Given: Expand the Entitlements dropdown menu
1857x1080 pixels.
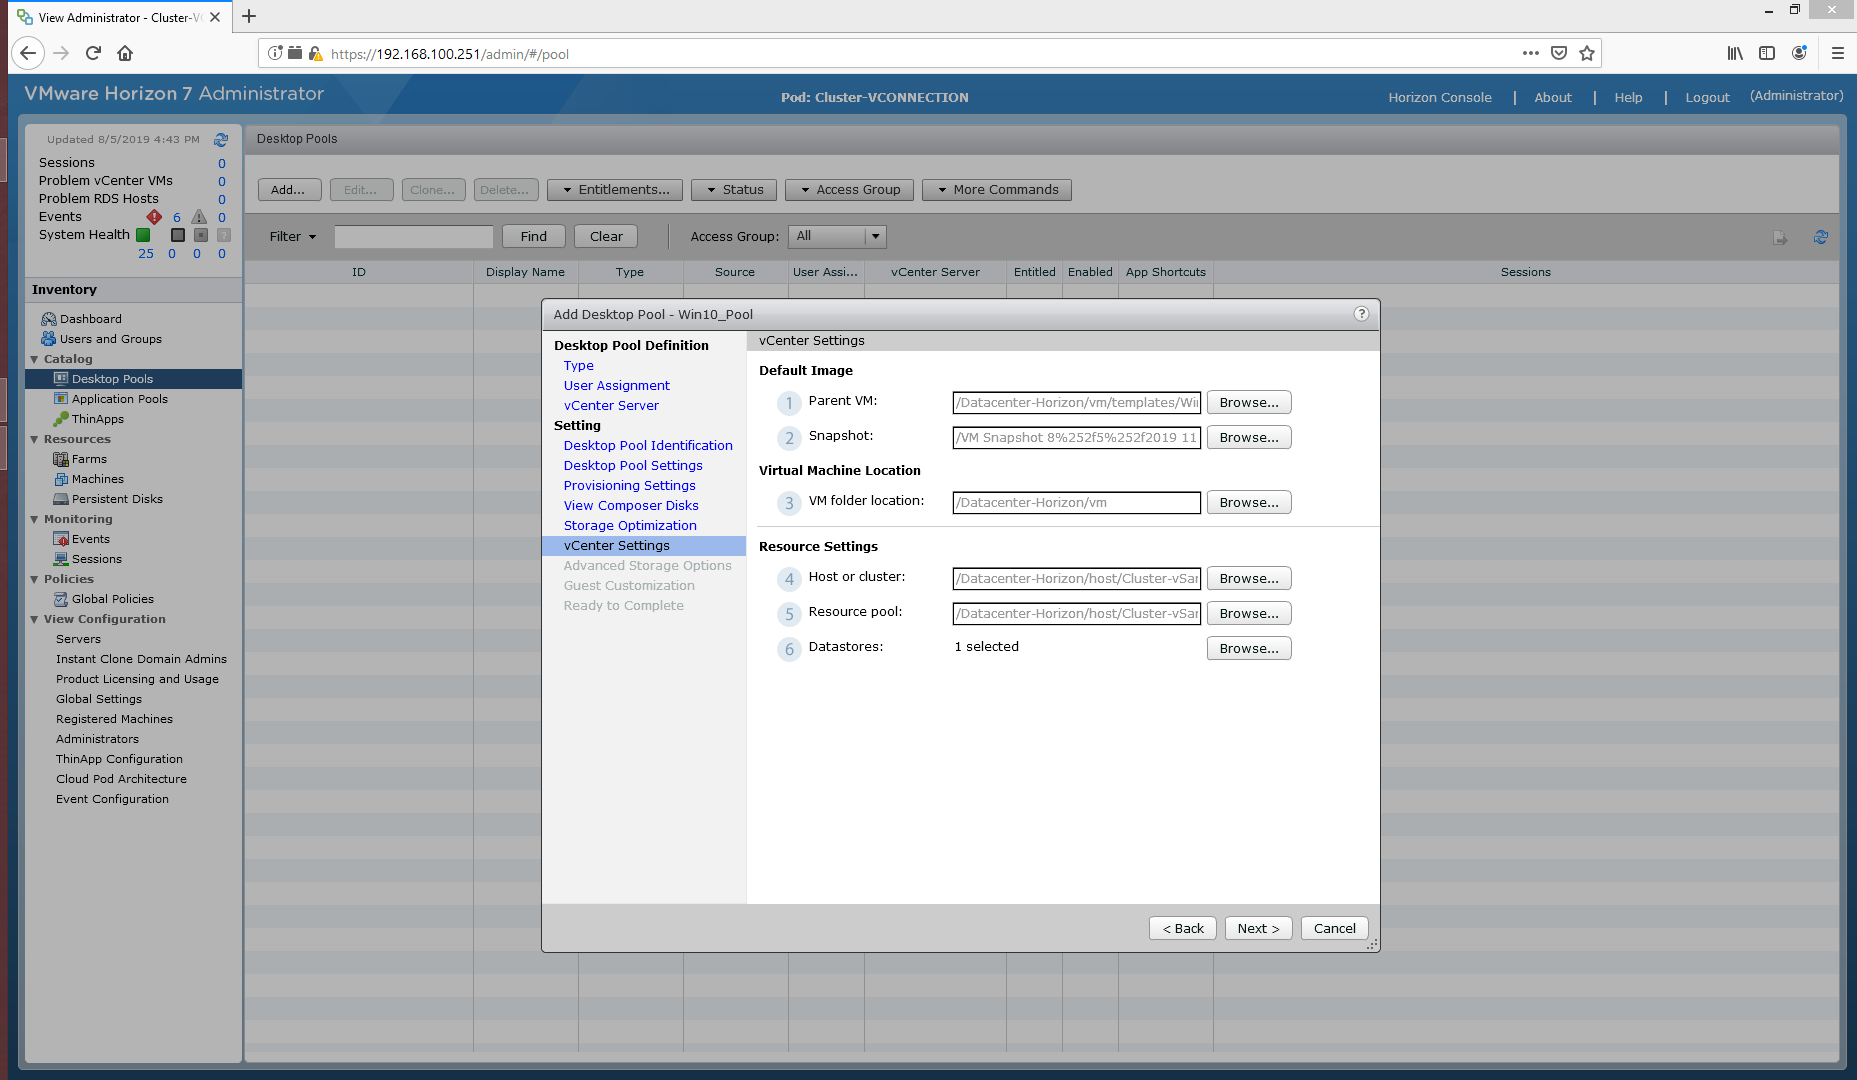Looking at the screenshot, I should (x=615, y=190).
